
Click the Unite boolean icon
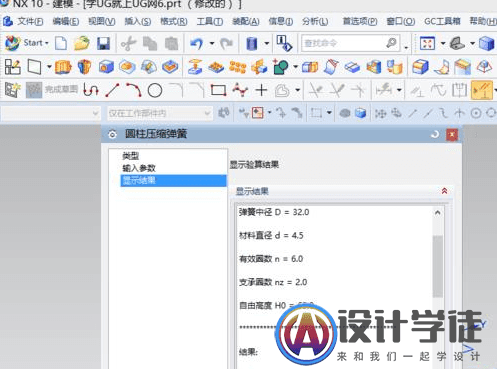[281, 67]
